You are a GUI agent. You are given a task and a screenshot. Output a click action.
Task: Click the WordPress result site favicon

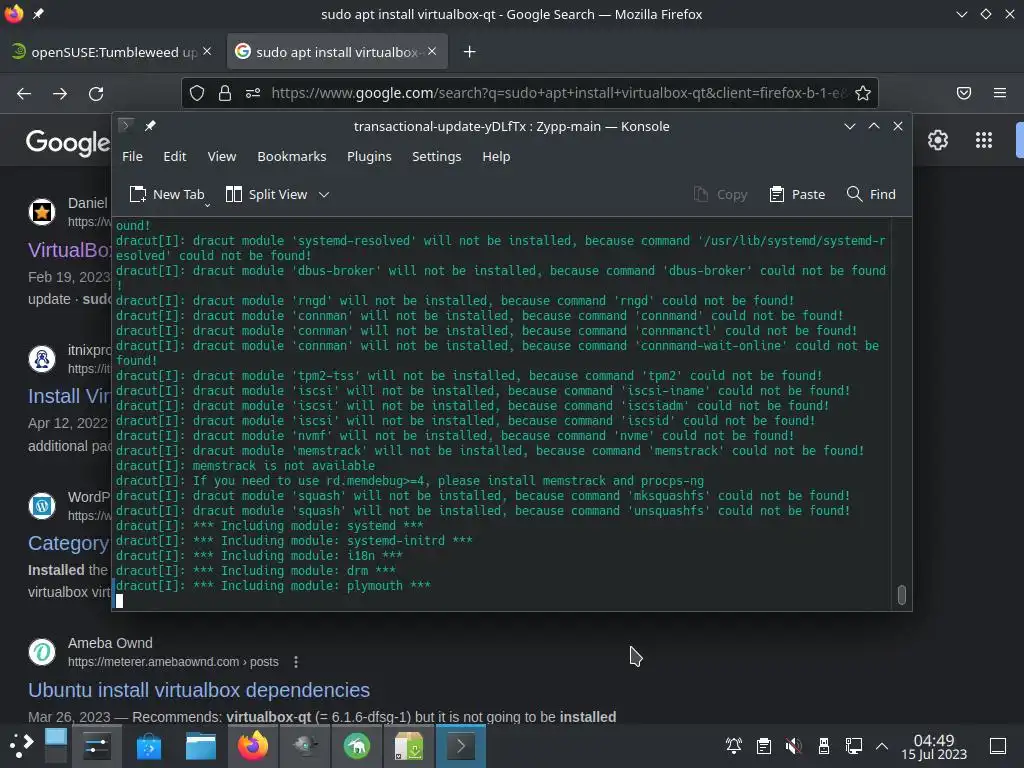coord(42,505)
